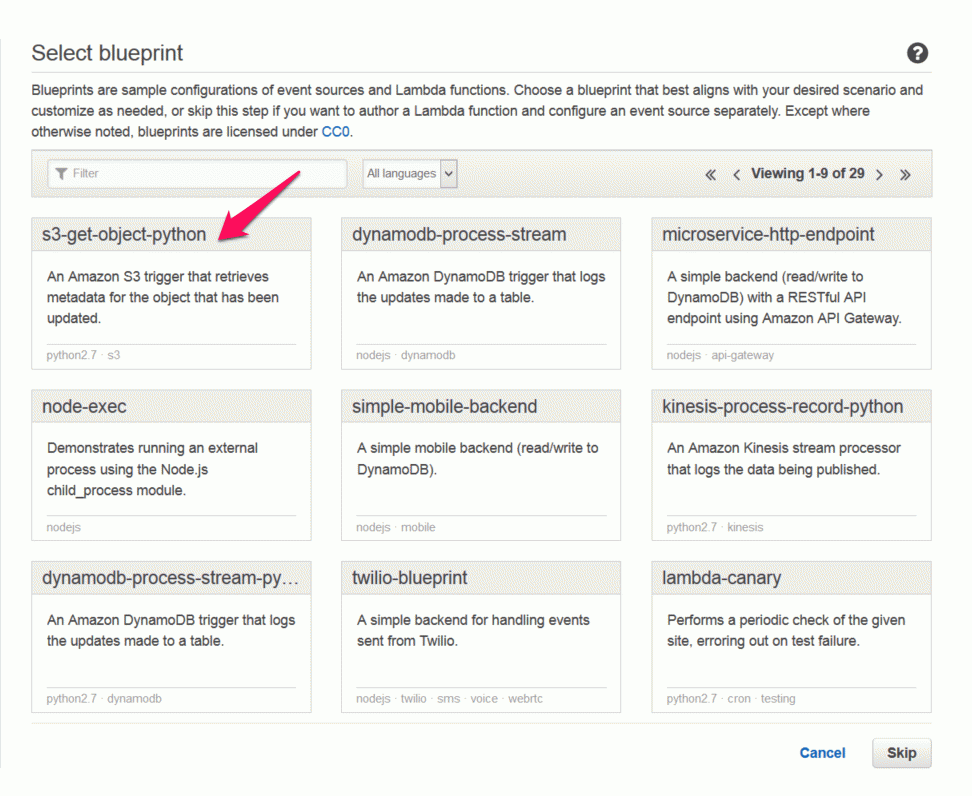Choose the microservice-http-endpoint blueprint
Screen dimensions: 972x796
(791, 293)
